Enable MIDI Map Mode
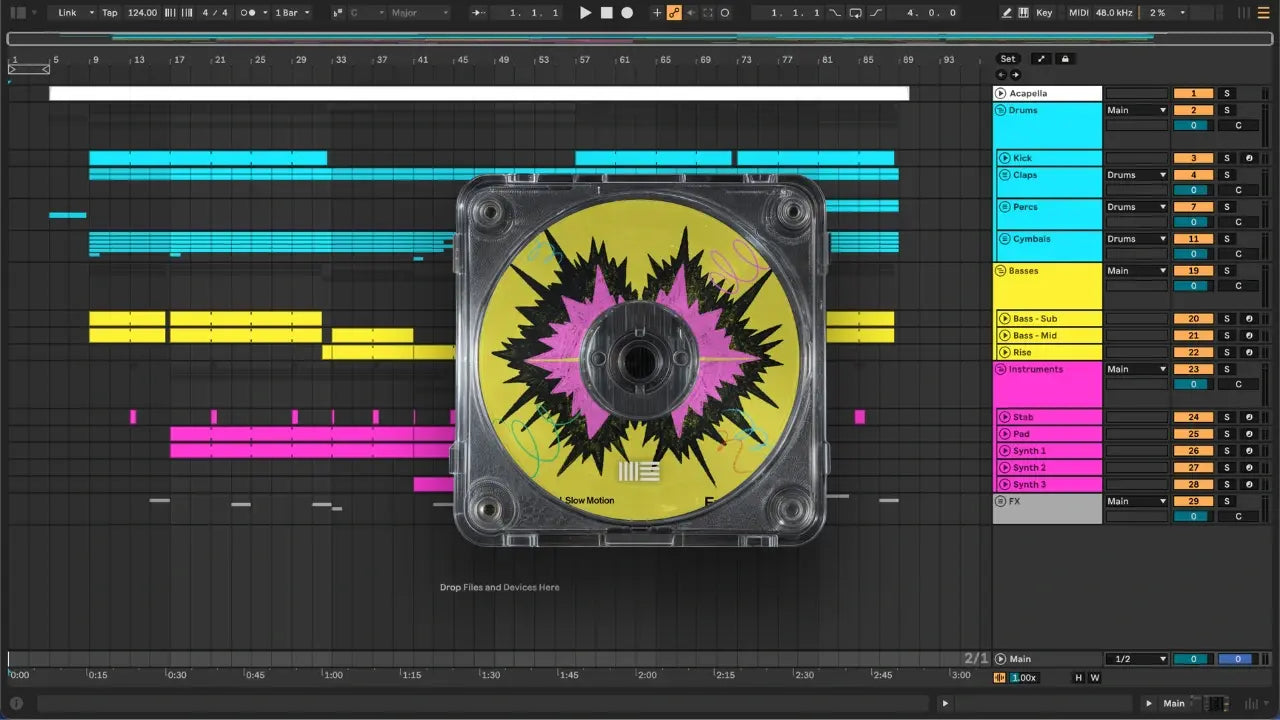Viewport: 1280px width, 720px height. point(1078,13)
